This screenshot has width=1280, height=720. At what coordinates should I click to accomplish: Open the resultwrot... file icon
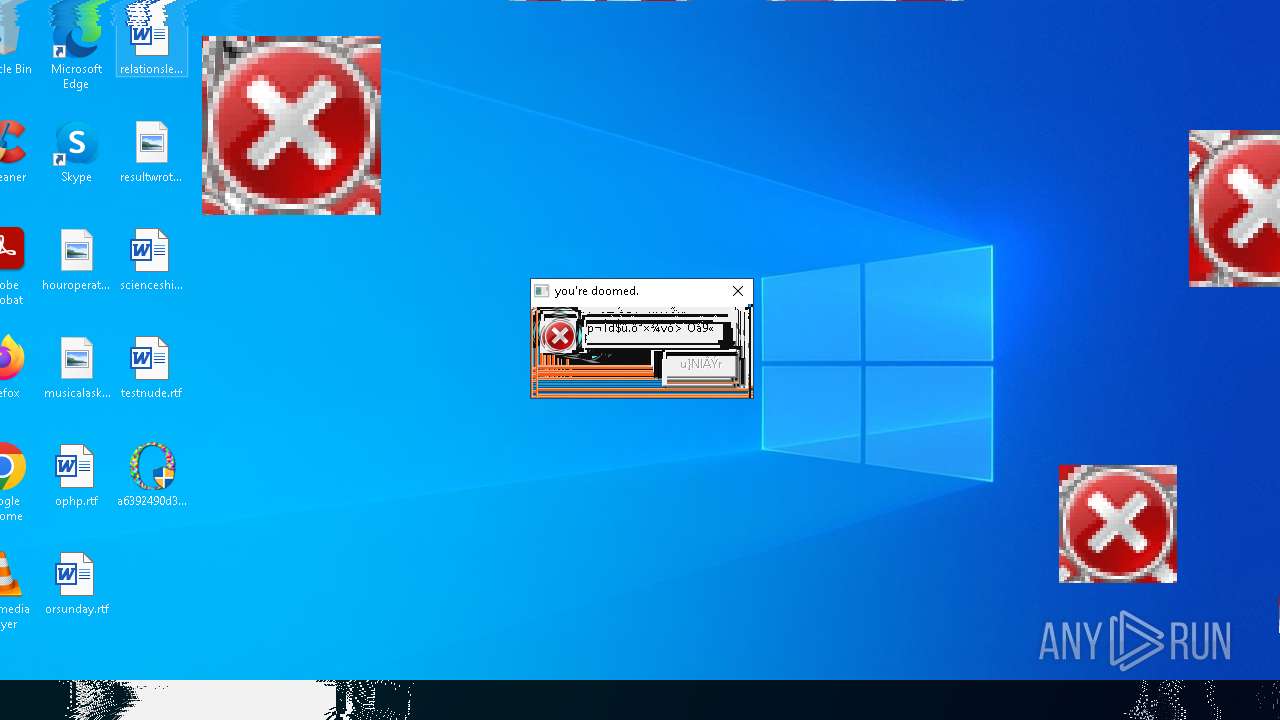pos(151,152)
